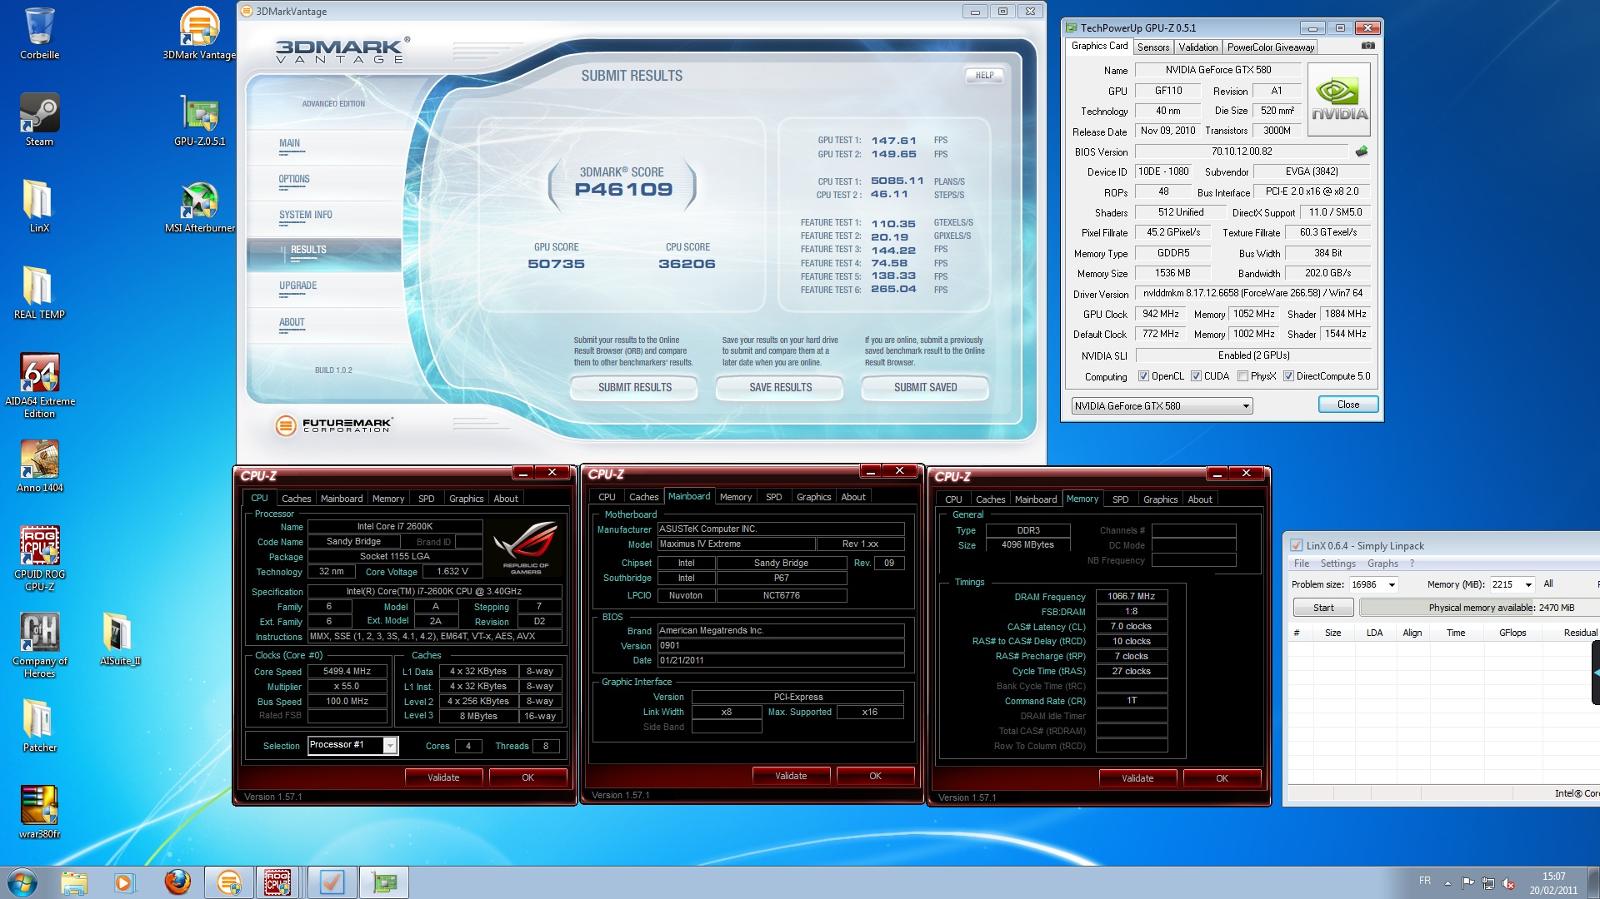Expand the LinX Memory (MiB) dropdown
Screen dimensions: 1600x899
click(x=1528, y=585)
